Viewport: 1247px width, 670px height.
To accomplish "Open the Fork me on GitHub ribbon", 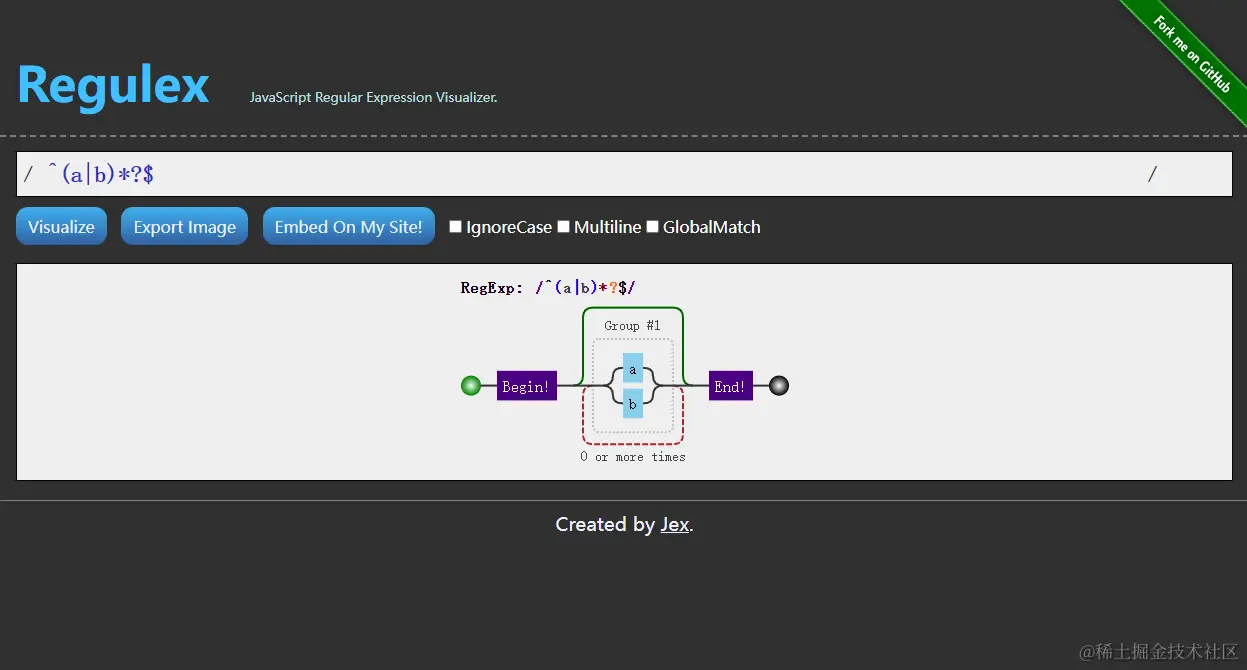I will [1190, 55].
